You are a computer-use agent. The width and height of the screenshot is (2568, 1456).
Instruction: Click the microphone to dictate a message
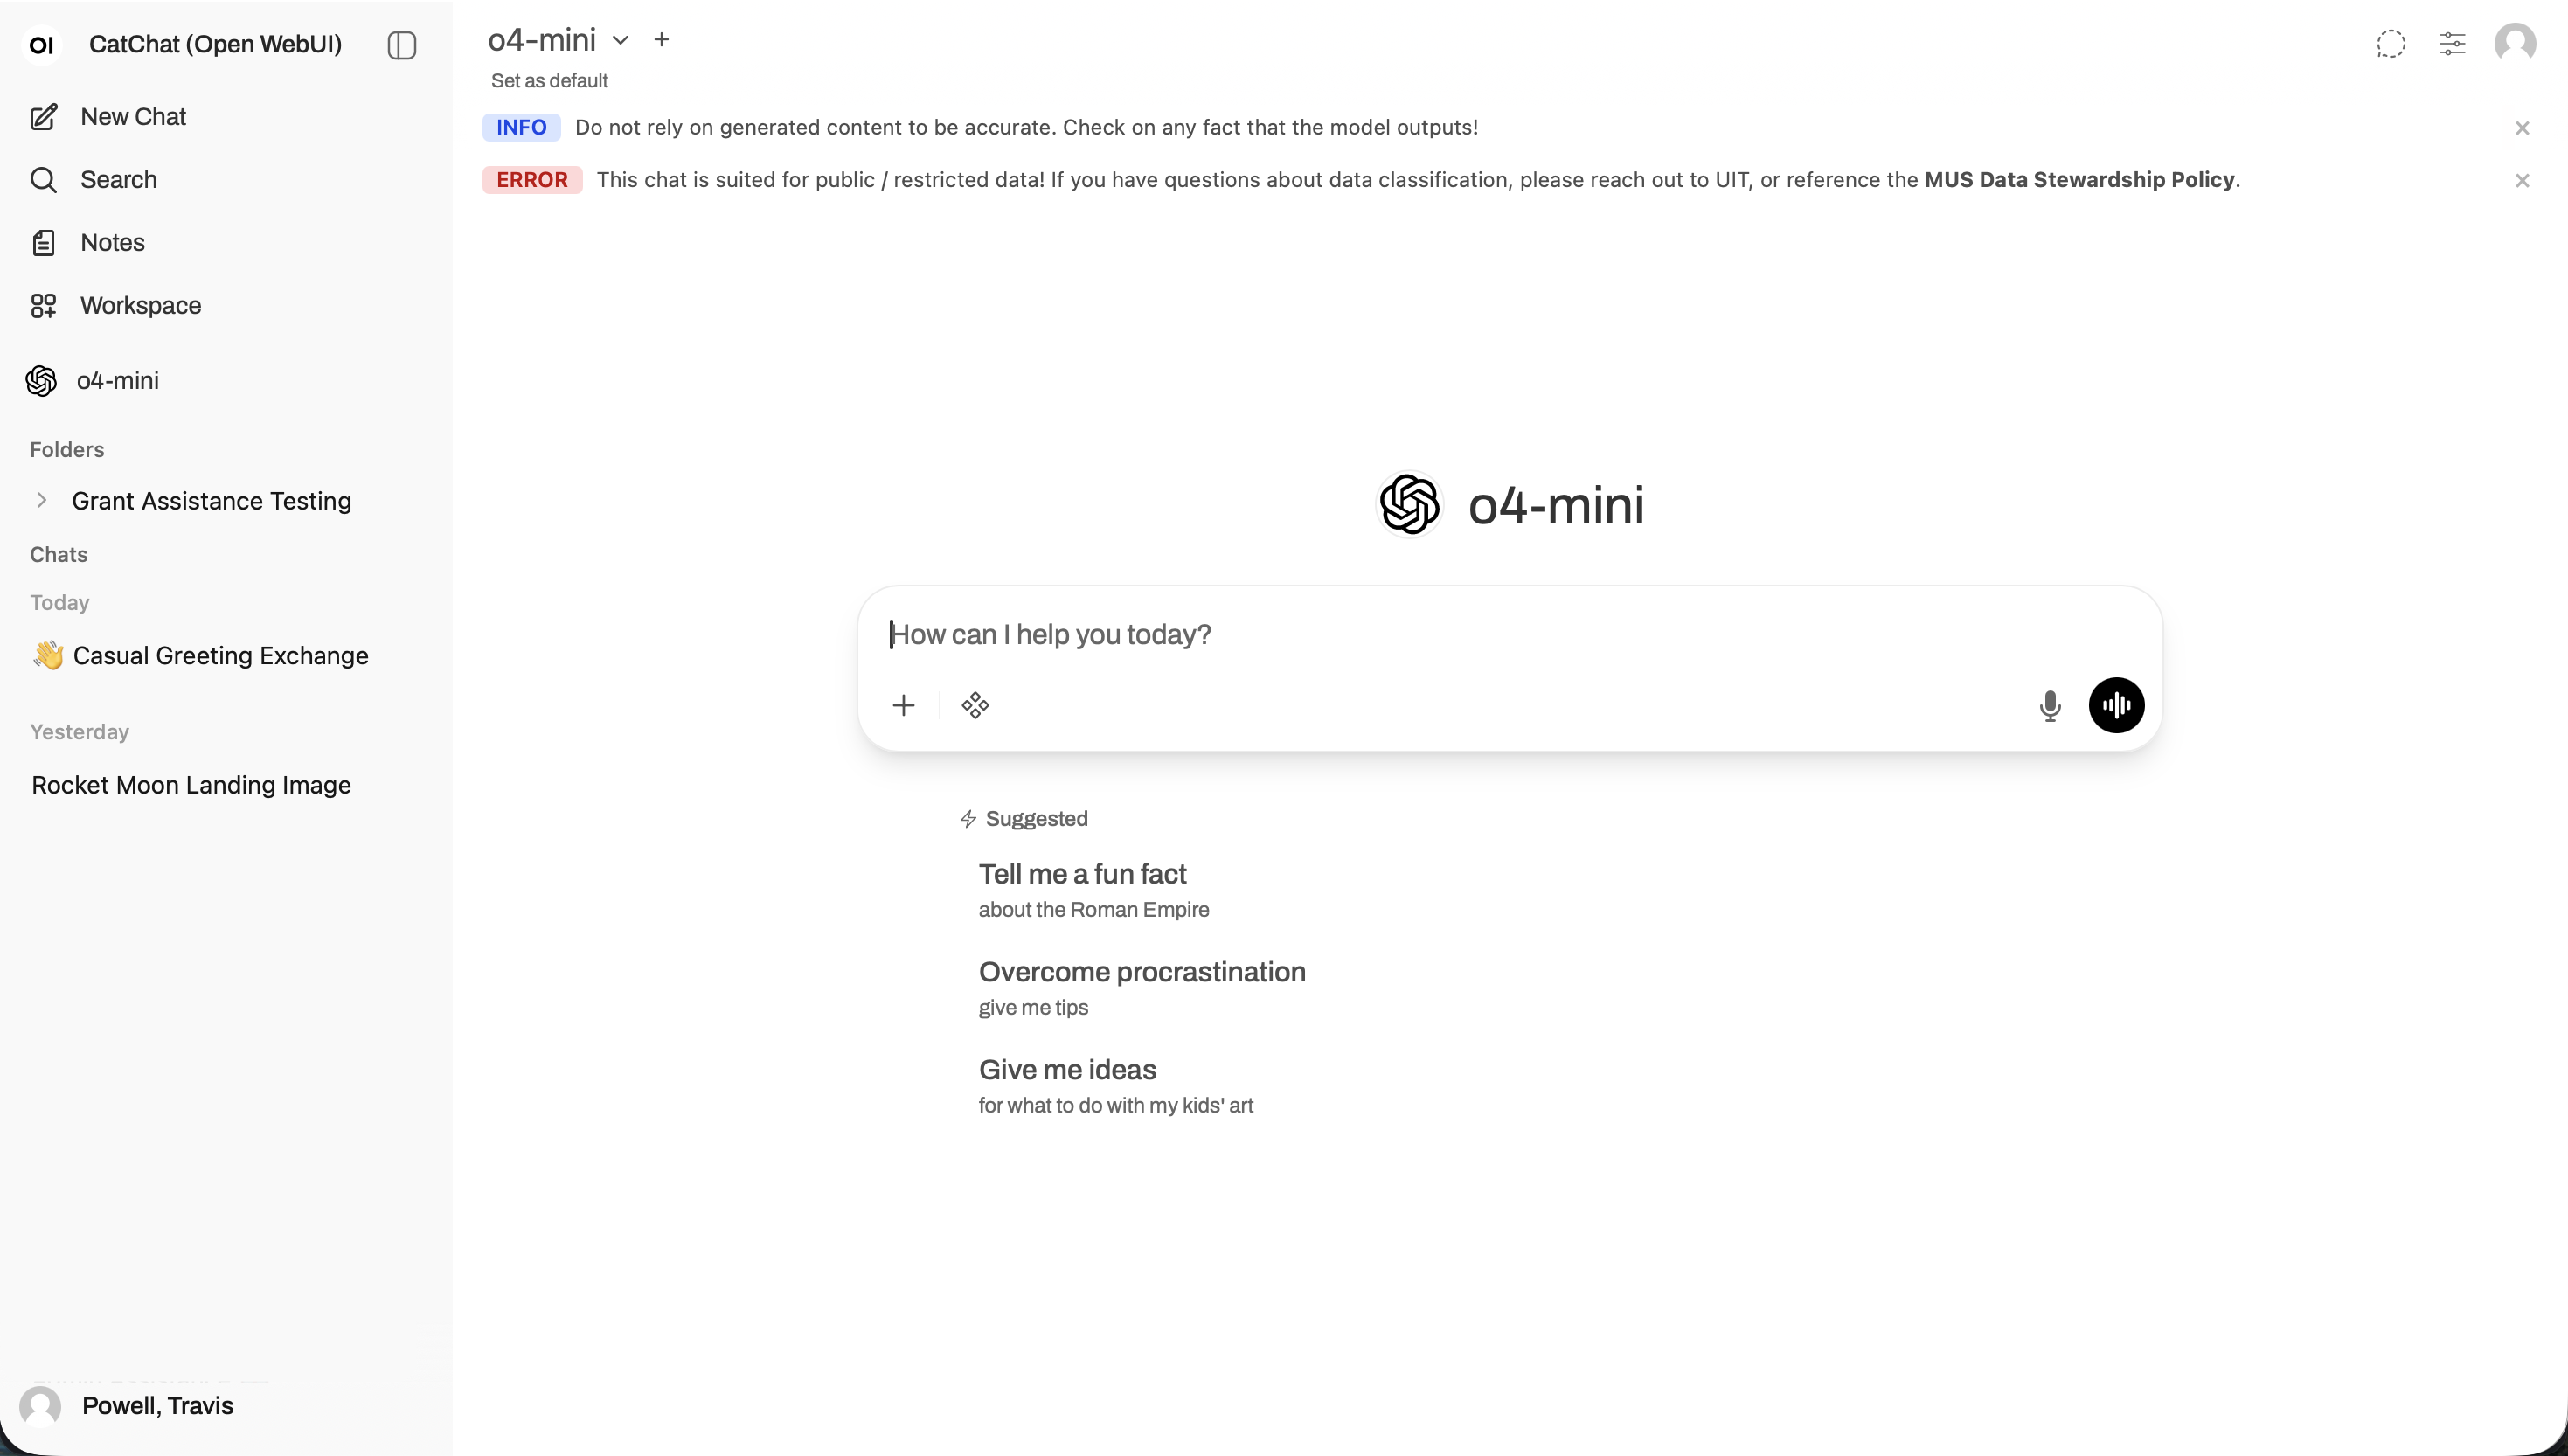click(x=2049, y=705)
